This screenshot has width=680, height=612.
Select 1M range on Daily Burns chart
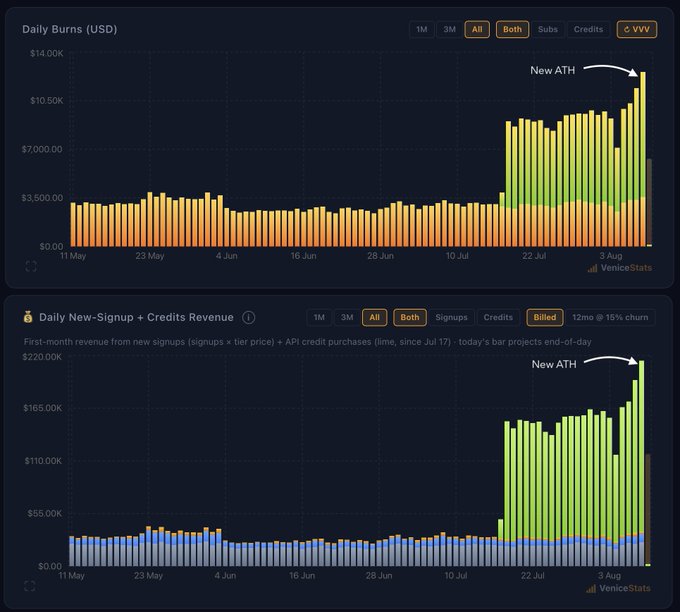[x=422, y=29]
